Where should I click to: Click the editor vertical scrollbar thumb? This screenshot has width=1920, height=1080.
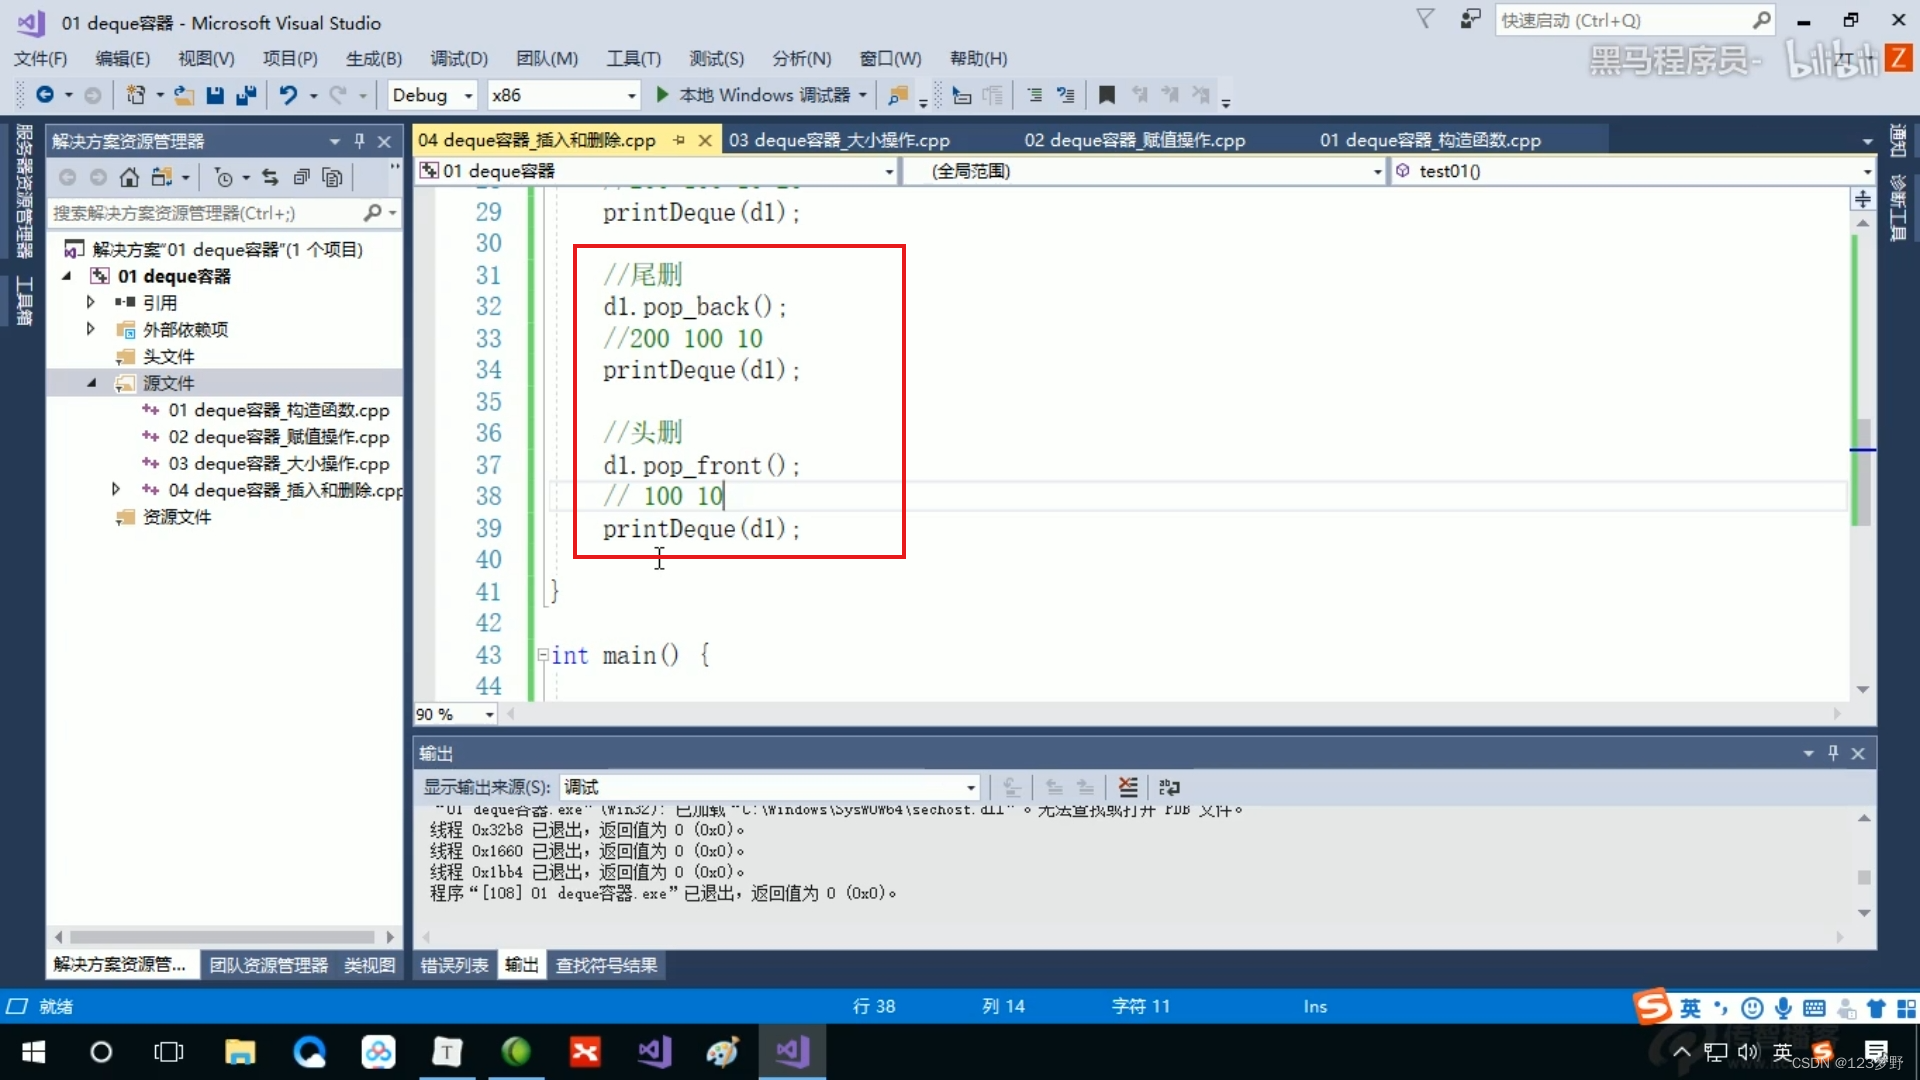pos(1863,470)
